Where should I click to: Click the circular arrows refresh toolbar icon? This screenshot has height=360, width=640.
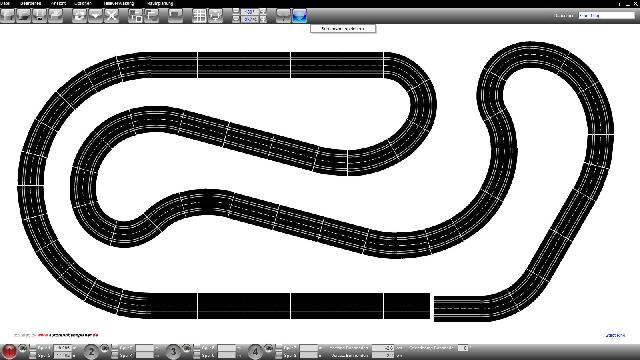[80, 16]
